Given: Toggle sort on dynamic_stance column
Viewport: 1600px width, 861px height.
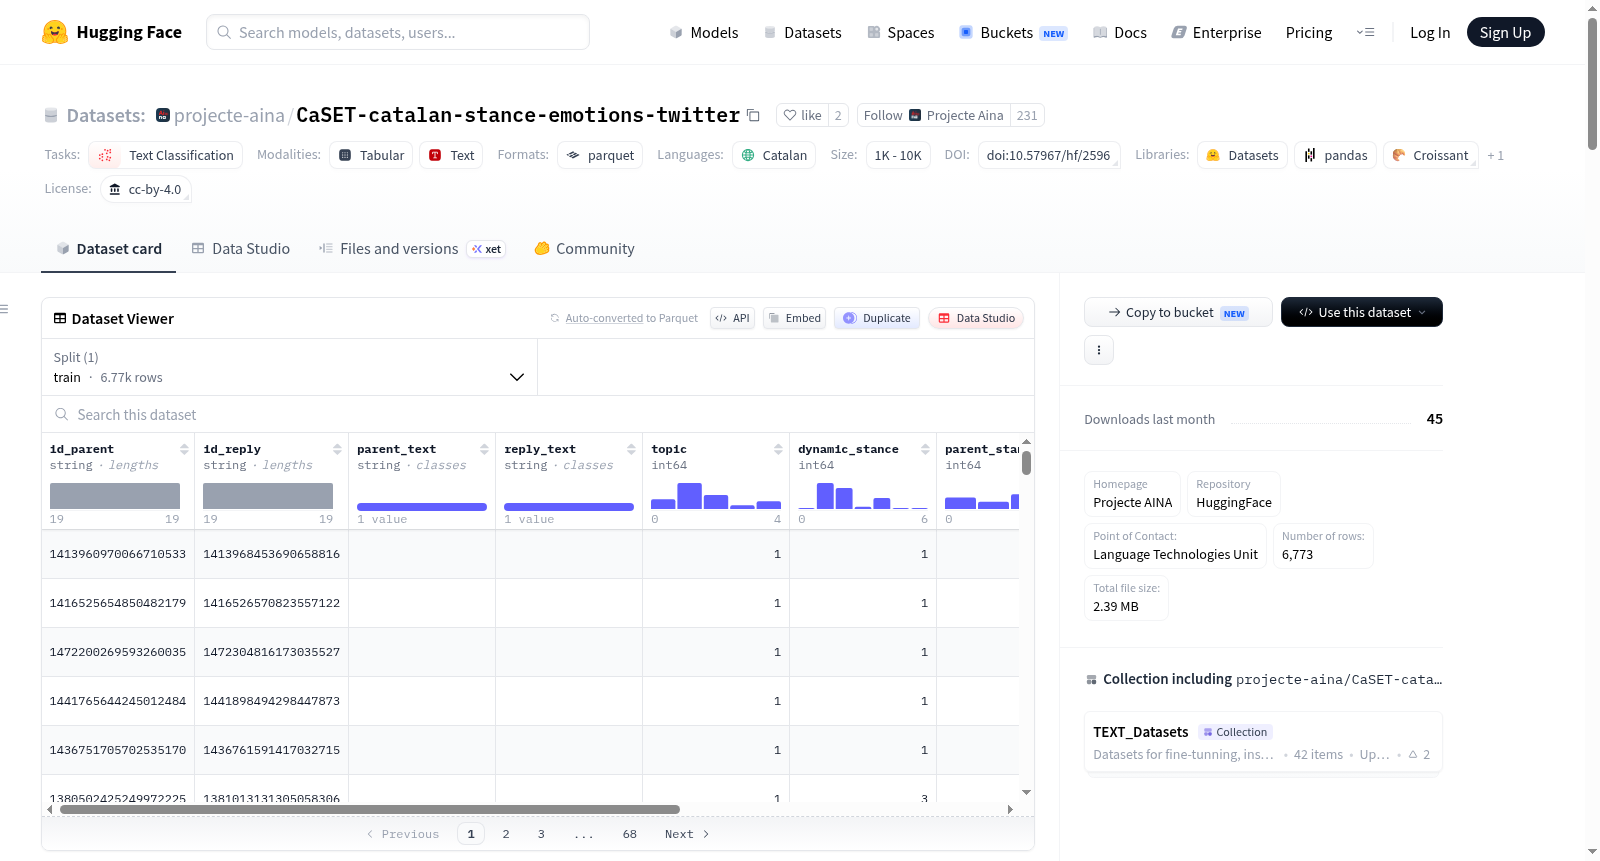Looking at the screenshot, I should pos(925,449).
